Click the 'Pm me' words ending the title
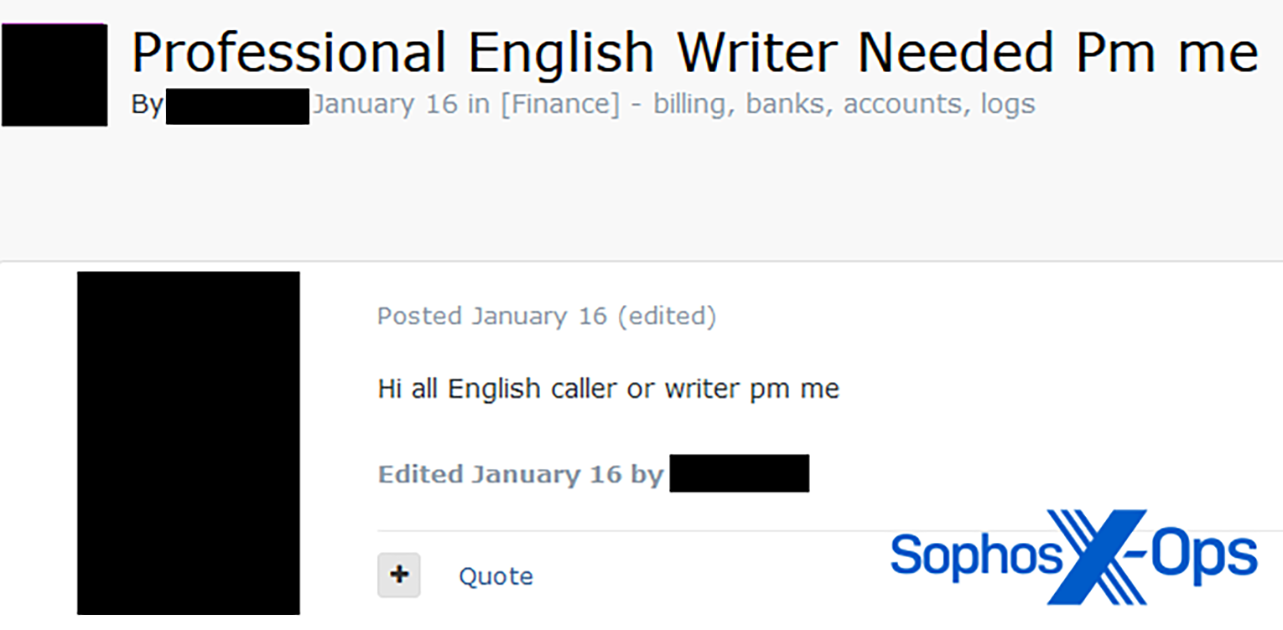 [x=1166, y=52]
